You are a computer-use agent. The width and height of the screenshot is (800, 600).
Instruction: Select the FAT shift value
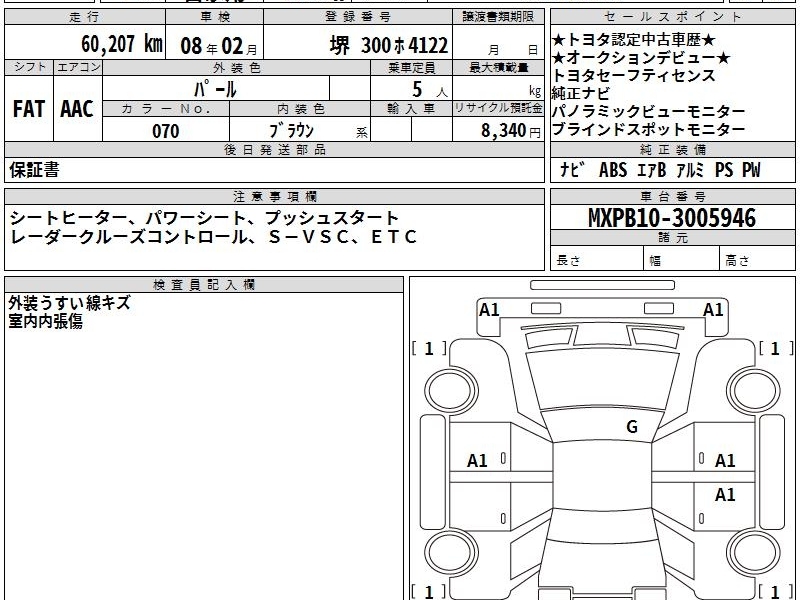tap(29, 109)
